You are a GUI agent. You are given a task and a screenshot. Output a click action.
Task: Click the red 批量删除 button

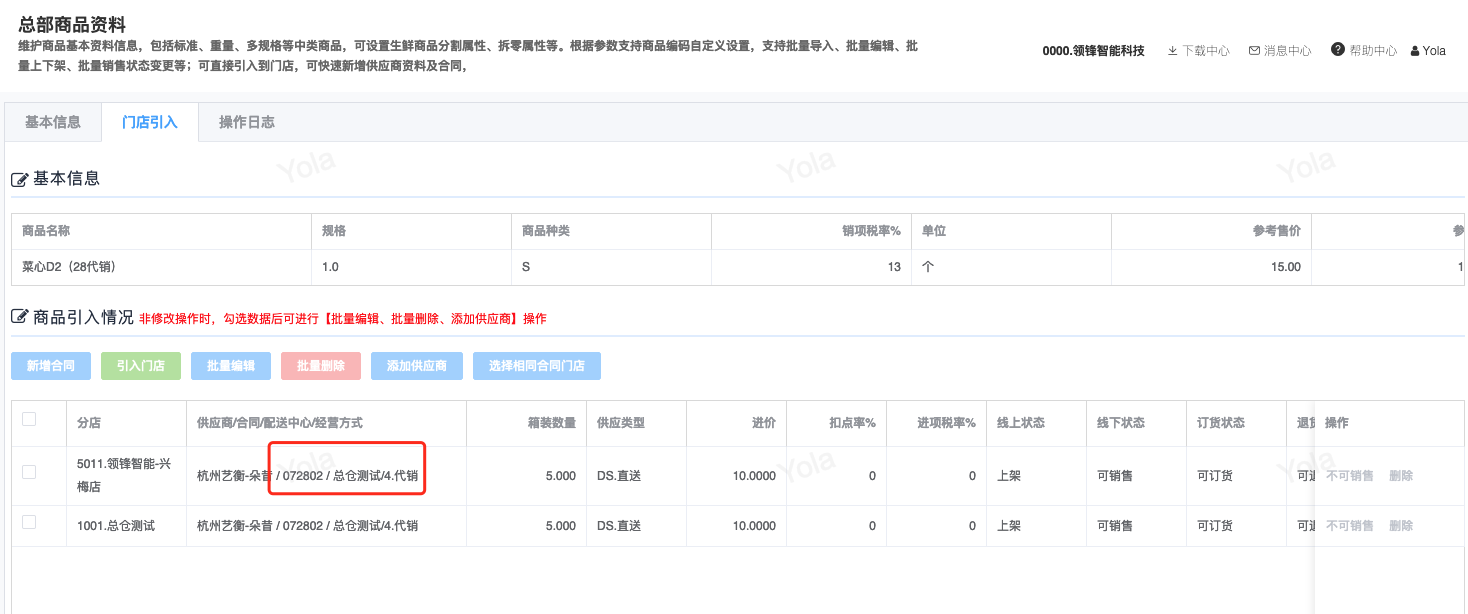point(321,366)
